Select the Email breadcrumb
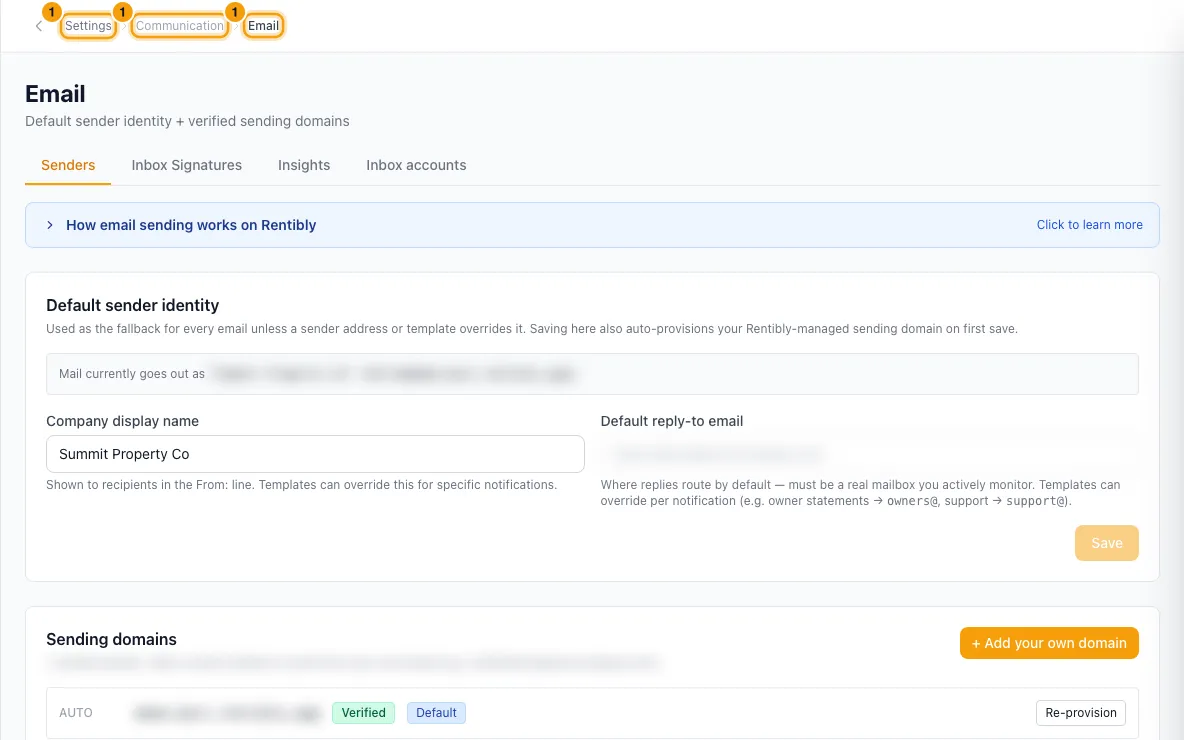 point(264,26)
